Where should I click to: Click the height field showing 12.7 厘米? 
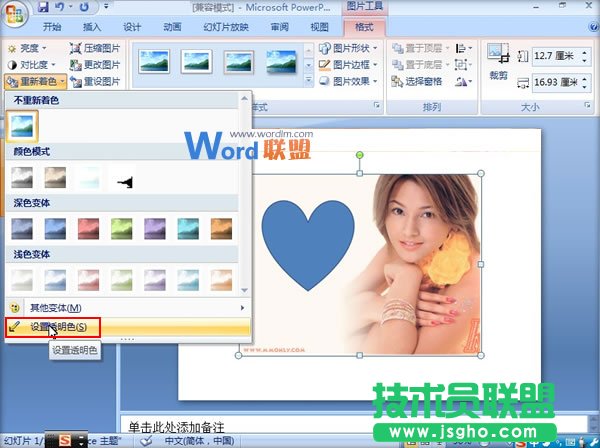pyautogui.click(x=556, y=56)
